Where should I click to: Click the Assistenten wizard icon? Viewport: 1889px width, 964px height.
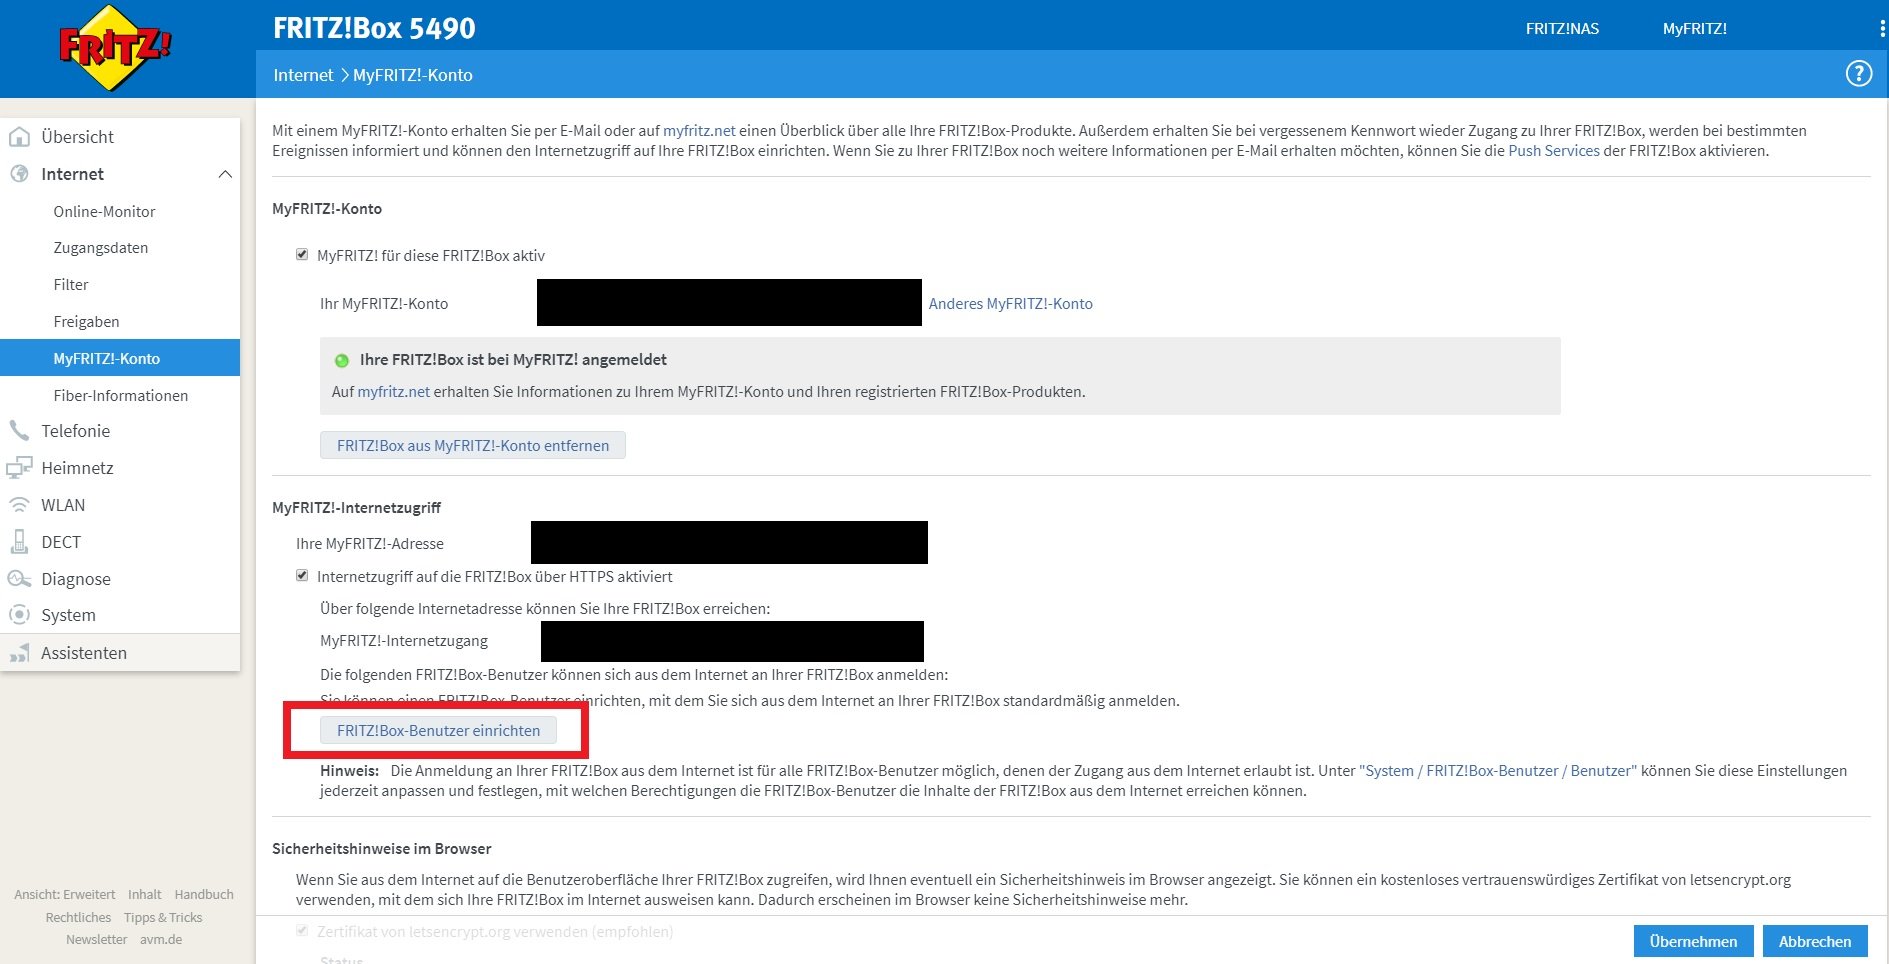19,653
